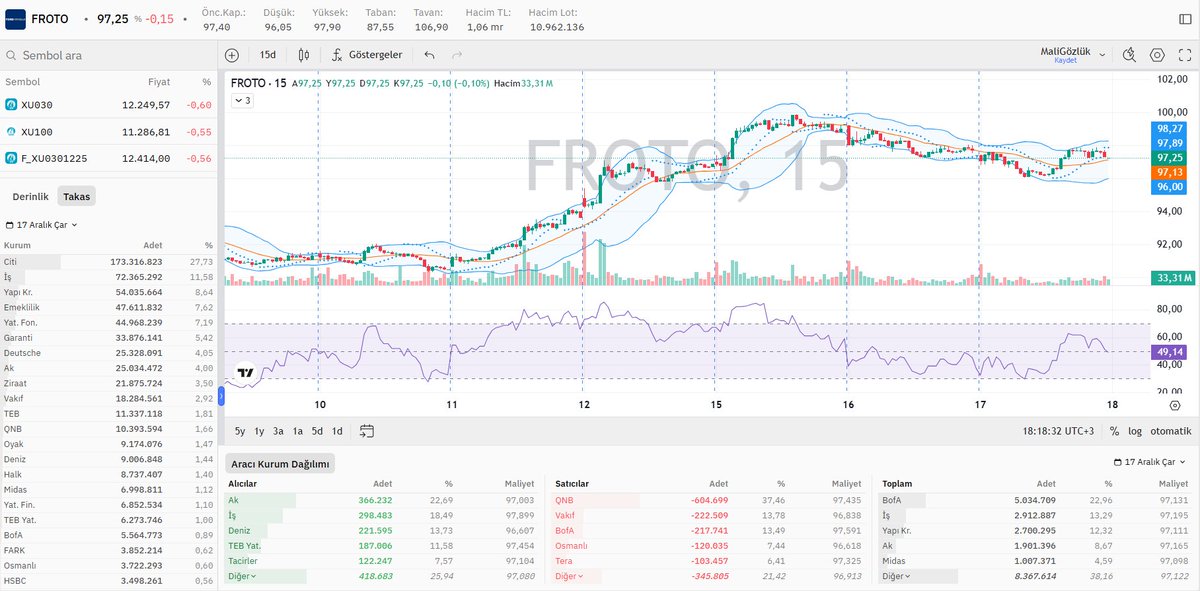
Task: Expand the collapsed indicators legend (3)
Action: (x=242, y=100)
